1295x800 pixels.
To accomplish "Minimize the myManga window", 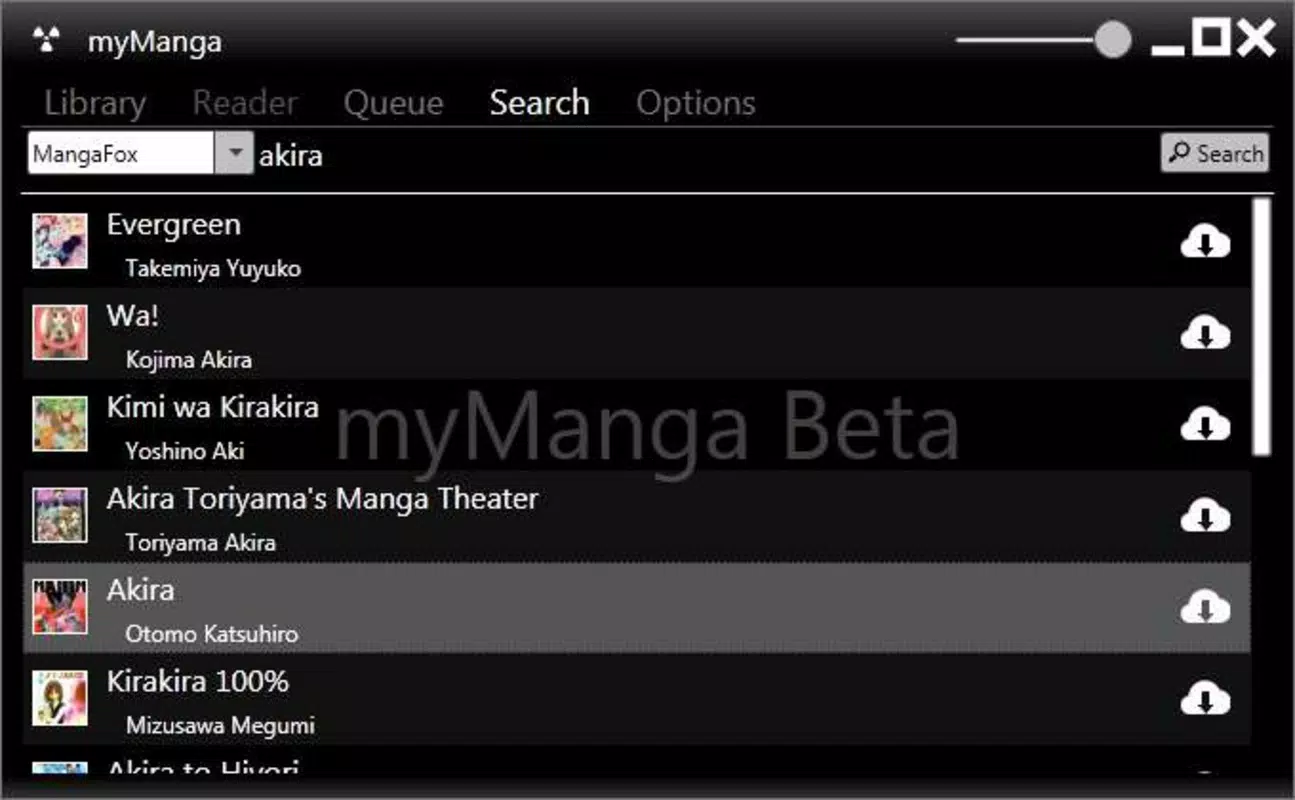I will 1167,48.
